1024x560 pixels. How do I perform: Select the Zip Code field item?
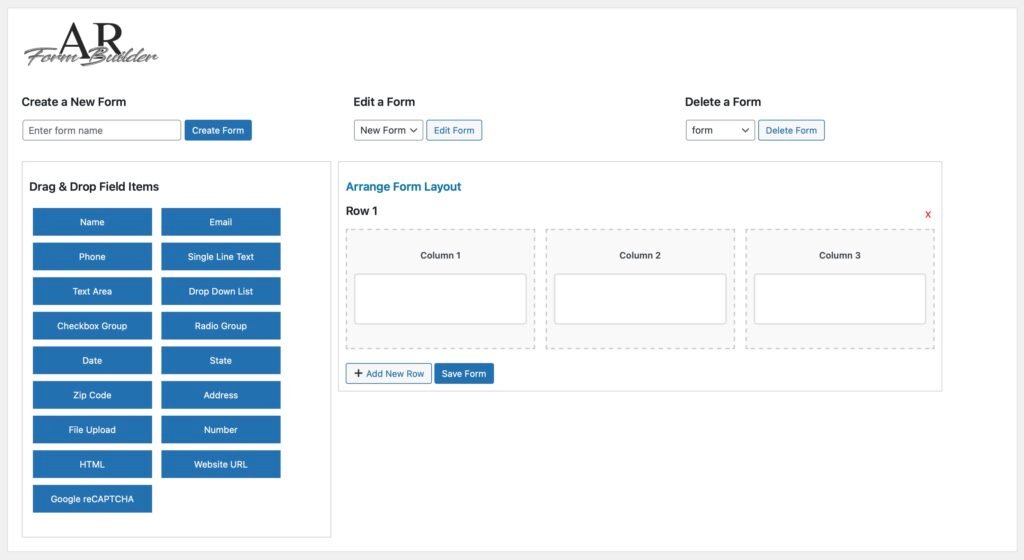pos(92,395)
